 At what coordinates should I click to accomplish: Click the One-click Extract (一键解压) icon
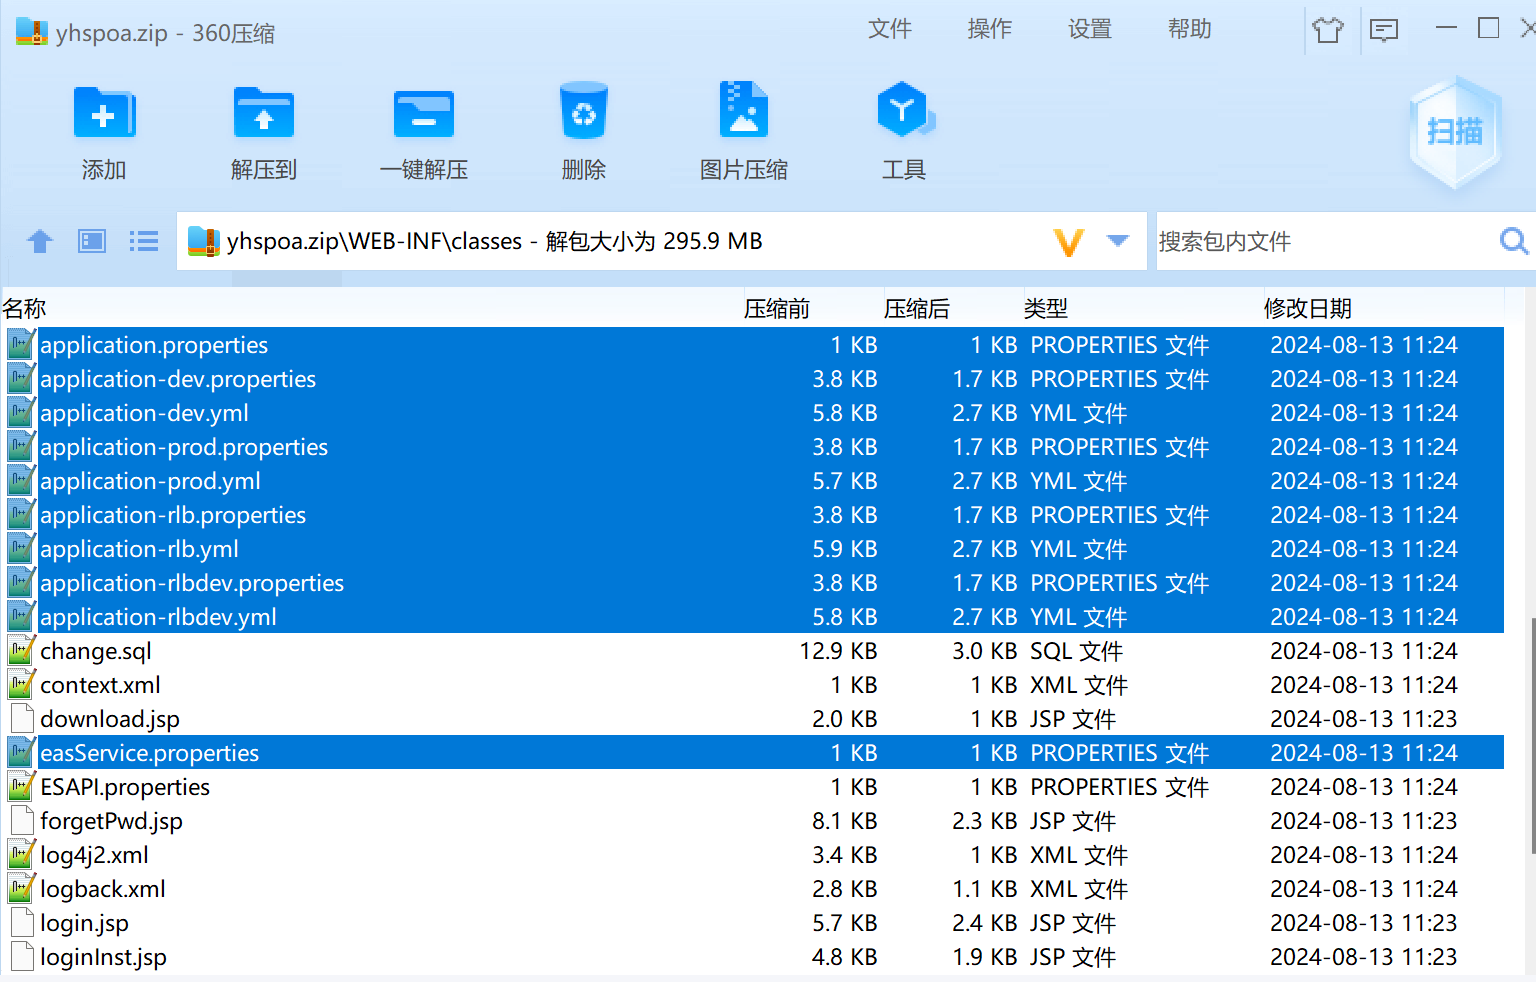[x=424, y=114]
